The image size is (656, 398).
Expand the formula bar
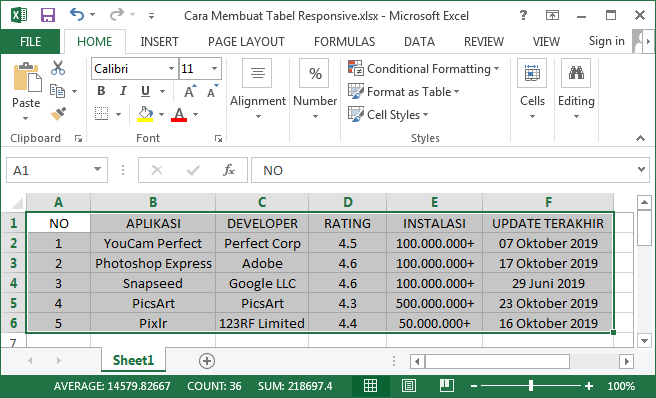pyautogui.click(x=641, y=169)
